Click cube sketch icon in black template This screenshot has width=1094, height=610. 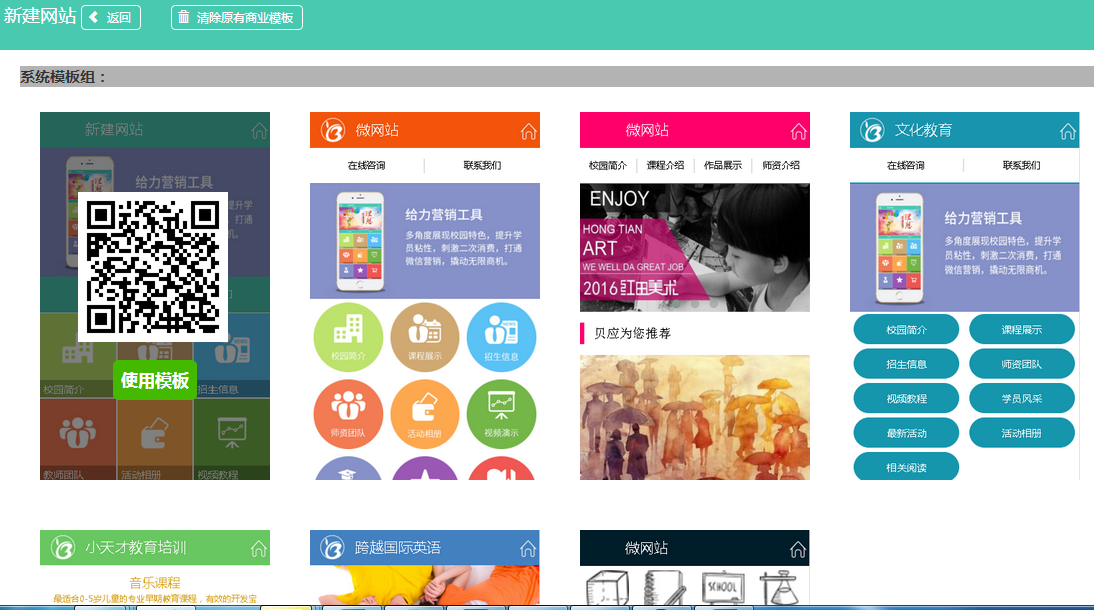click(607, 588)
